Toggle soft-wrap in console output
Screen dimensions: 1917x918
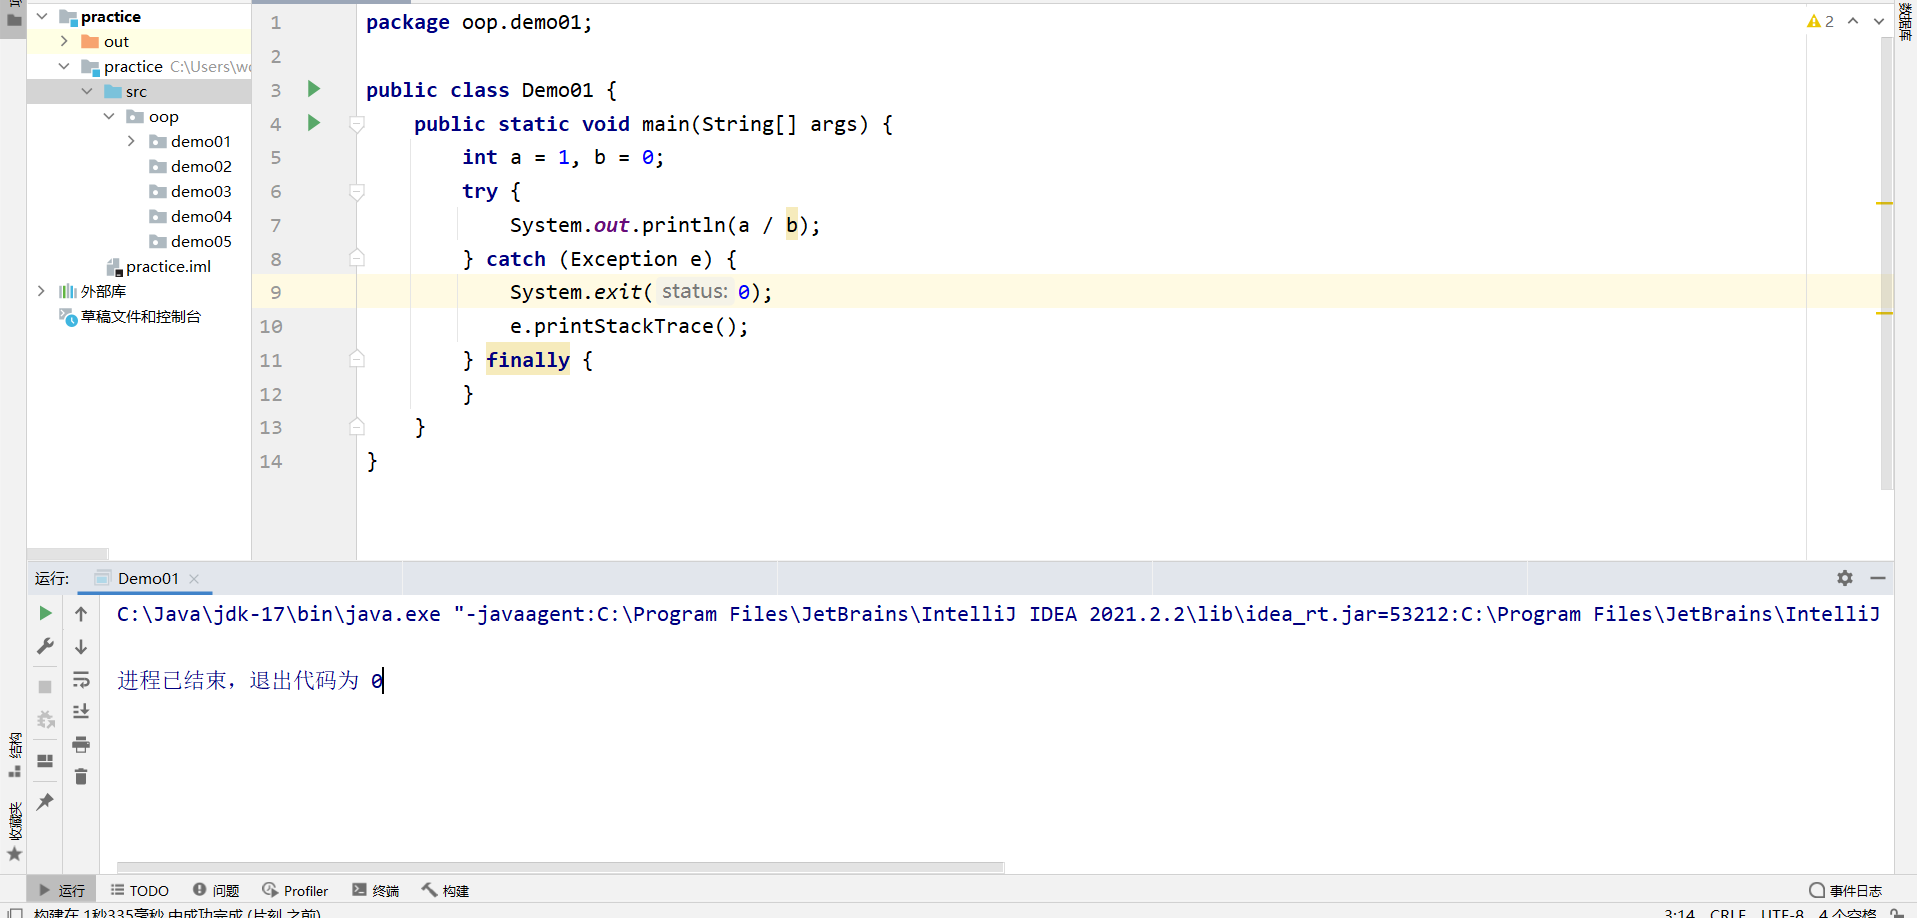point(81,679)
